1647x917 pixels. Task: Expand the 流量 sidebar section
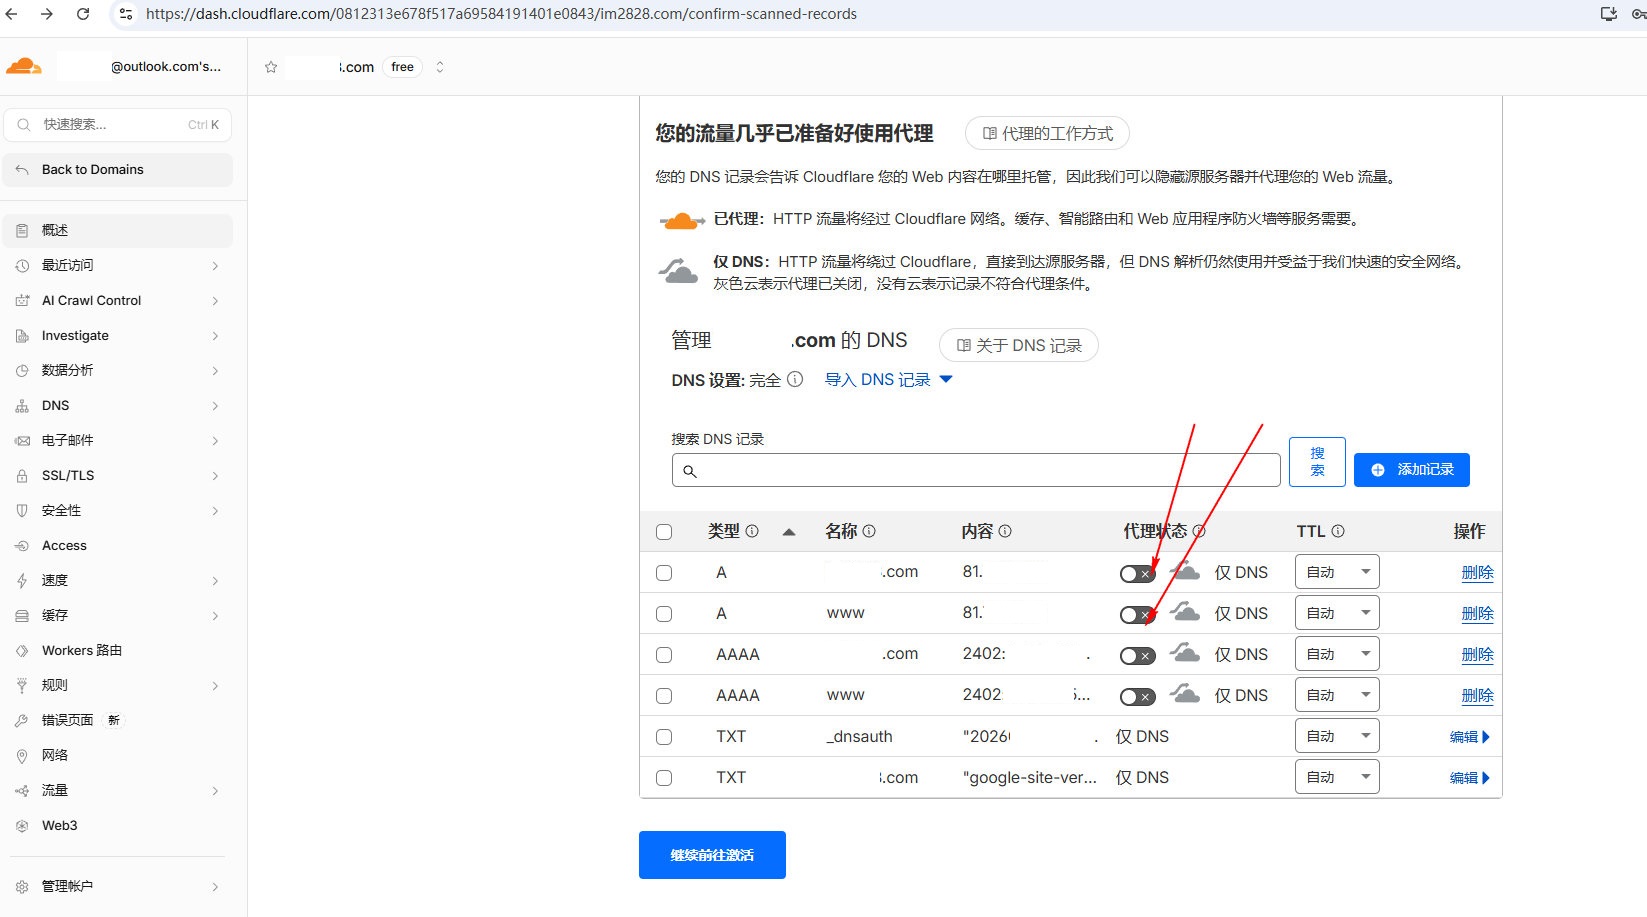(x=215, y=791)
